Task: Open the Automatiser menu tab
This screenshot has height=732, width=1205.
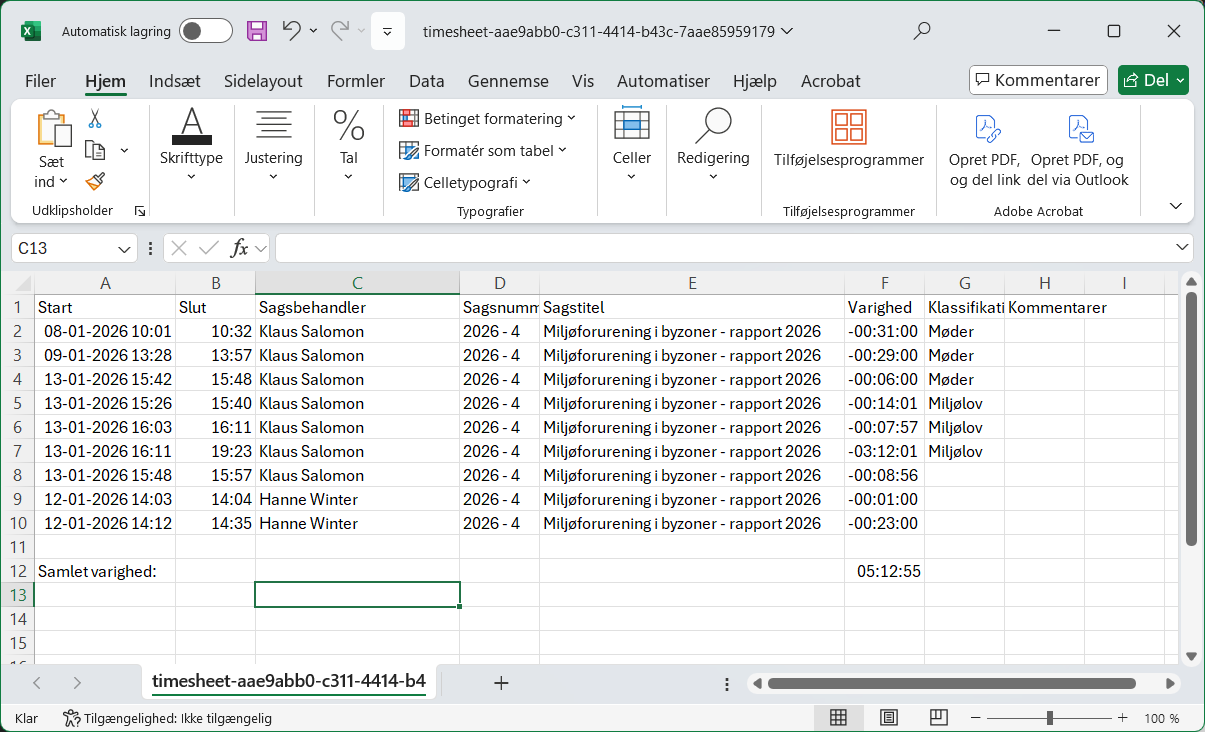Action: click(663, 81)
